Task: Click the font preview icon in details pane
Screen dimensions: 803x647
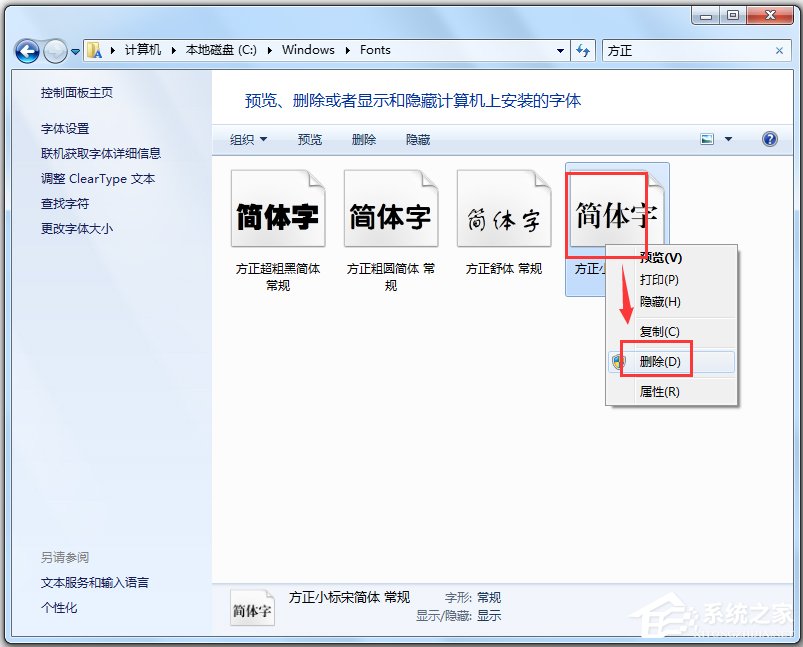Action: (x=252, y=608)
